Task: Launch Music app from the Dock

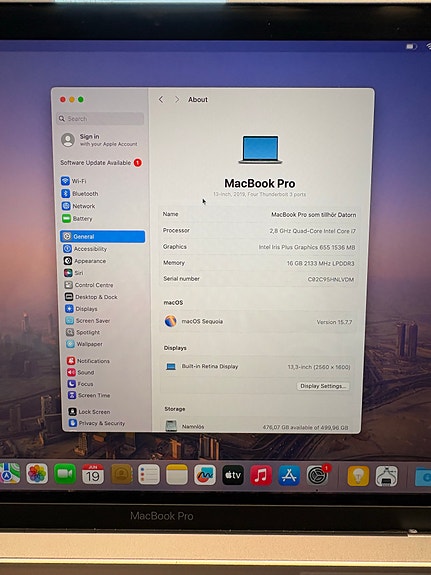Action: coord(261,475)
